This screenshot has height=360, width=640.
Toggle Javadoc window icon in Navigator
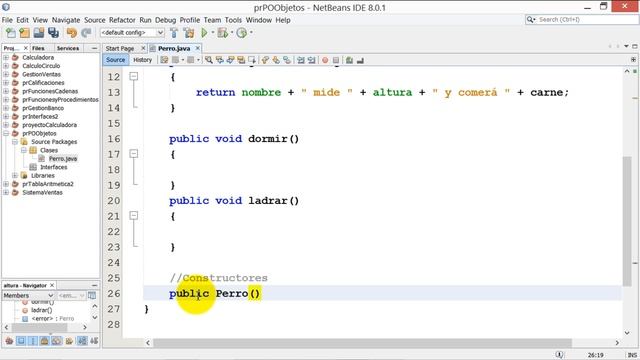tap(92, 295)
